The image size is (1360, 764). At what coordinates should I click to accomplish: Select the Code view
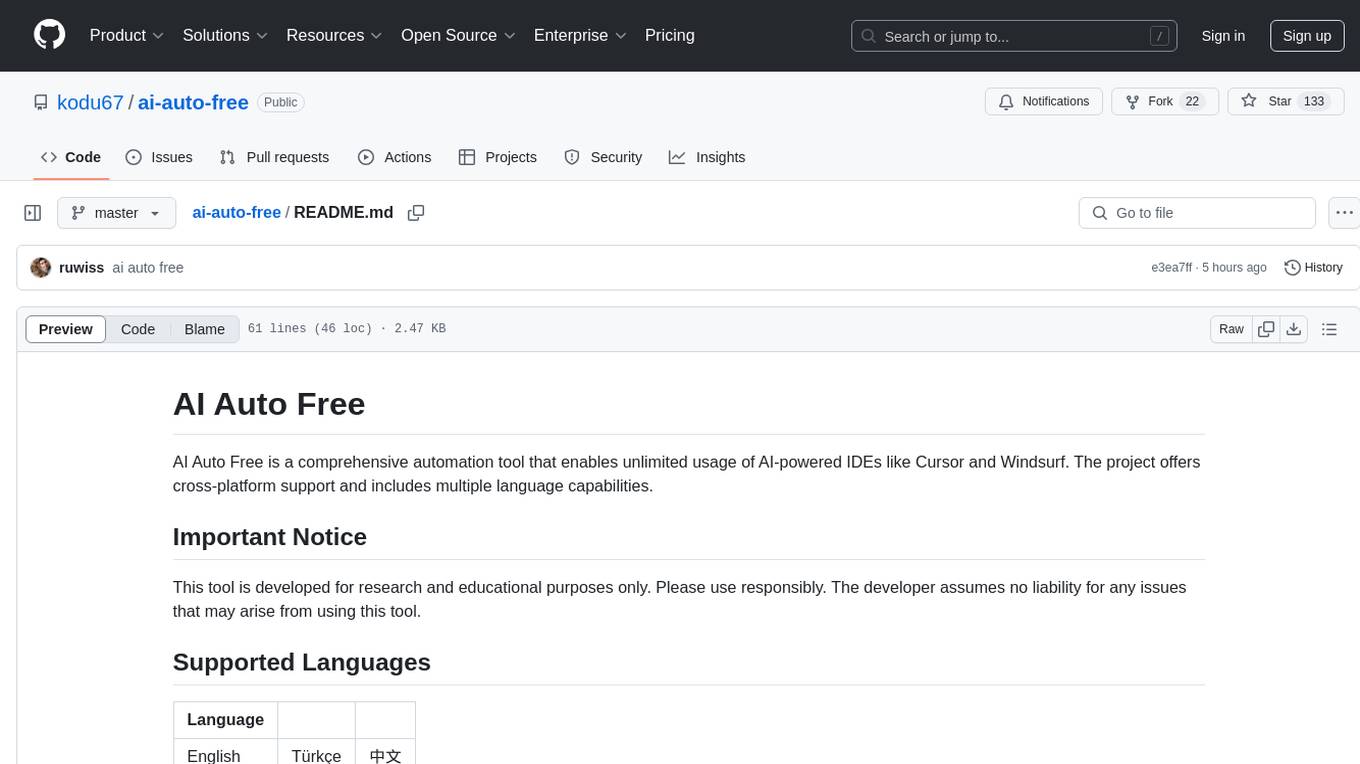(138, 329)
